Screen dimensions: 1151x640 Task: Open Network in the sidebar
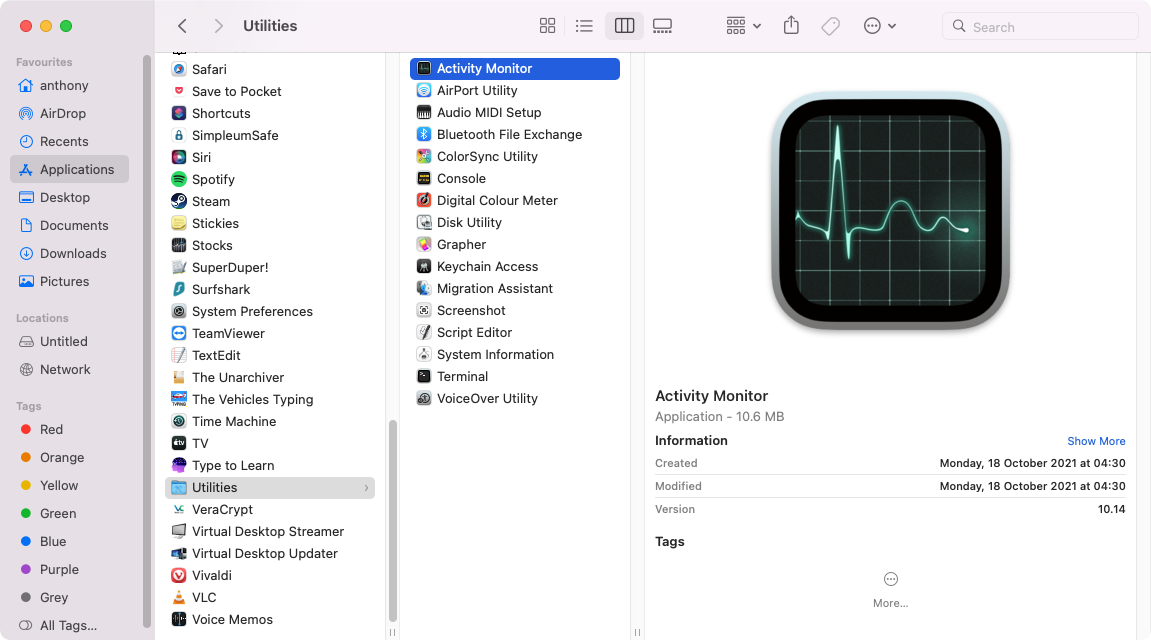point(70,369)
